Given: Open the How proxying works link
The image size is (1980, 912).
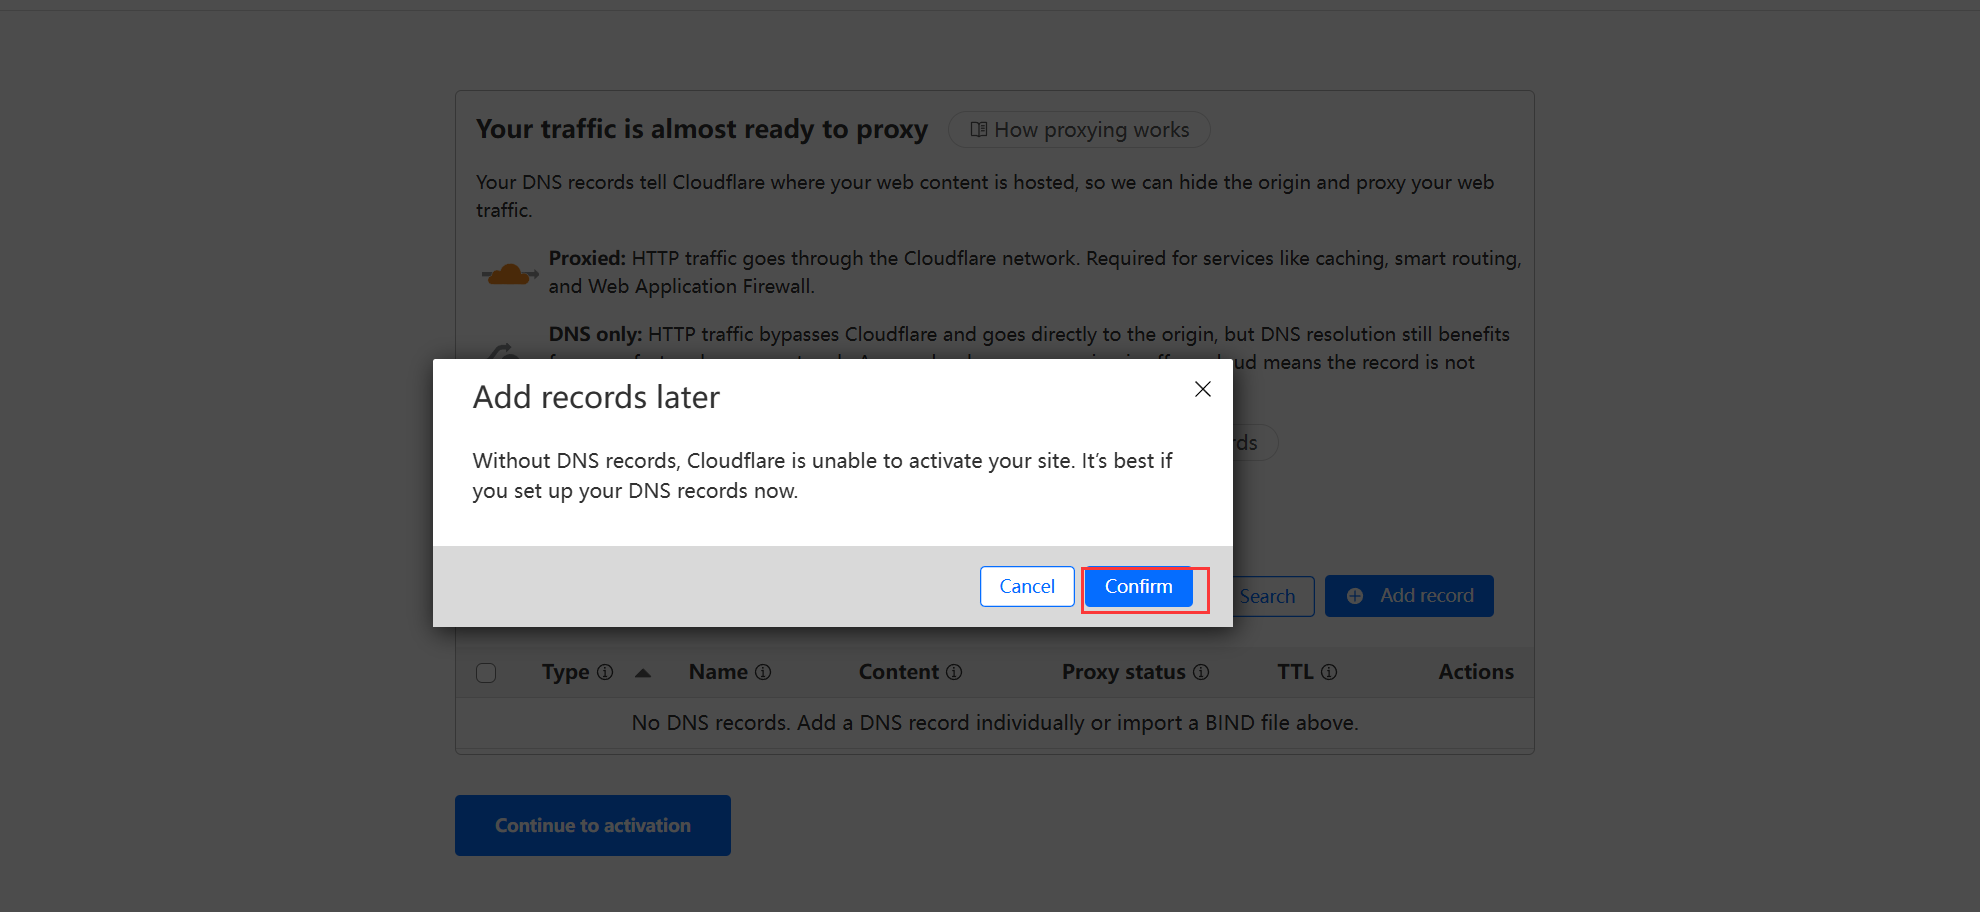Looking at the screenshot, I should point(1079,130).
